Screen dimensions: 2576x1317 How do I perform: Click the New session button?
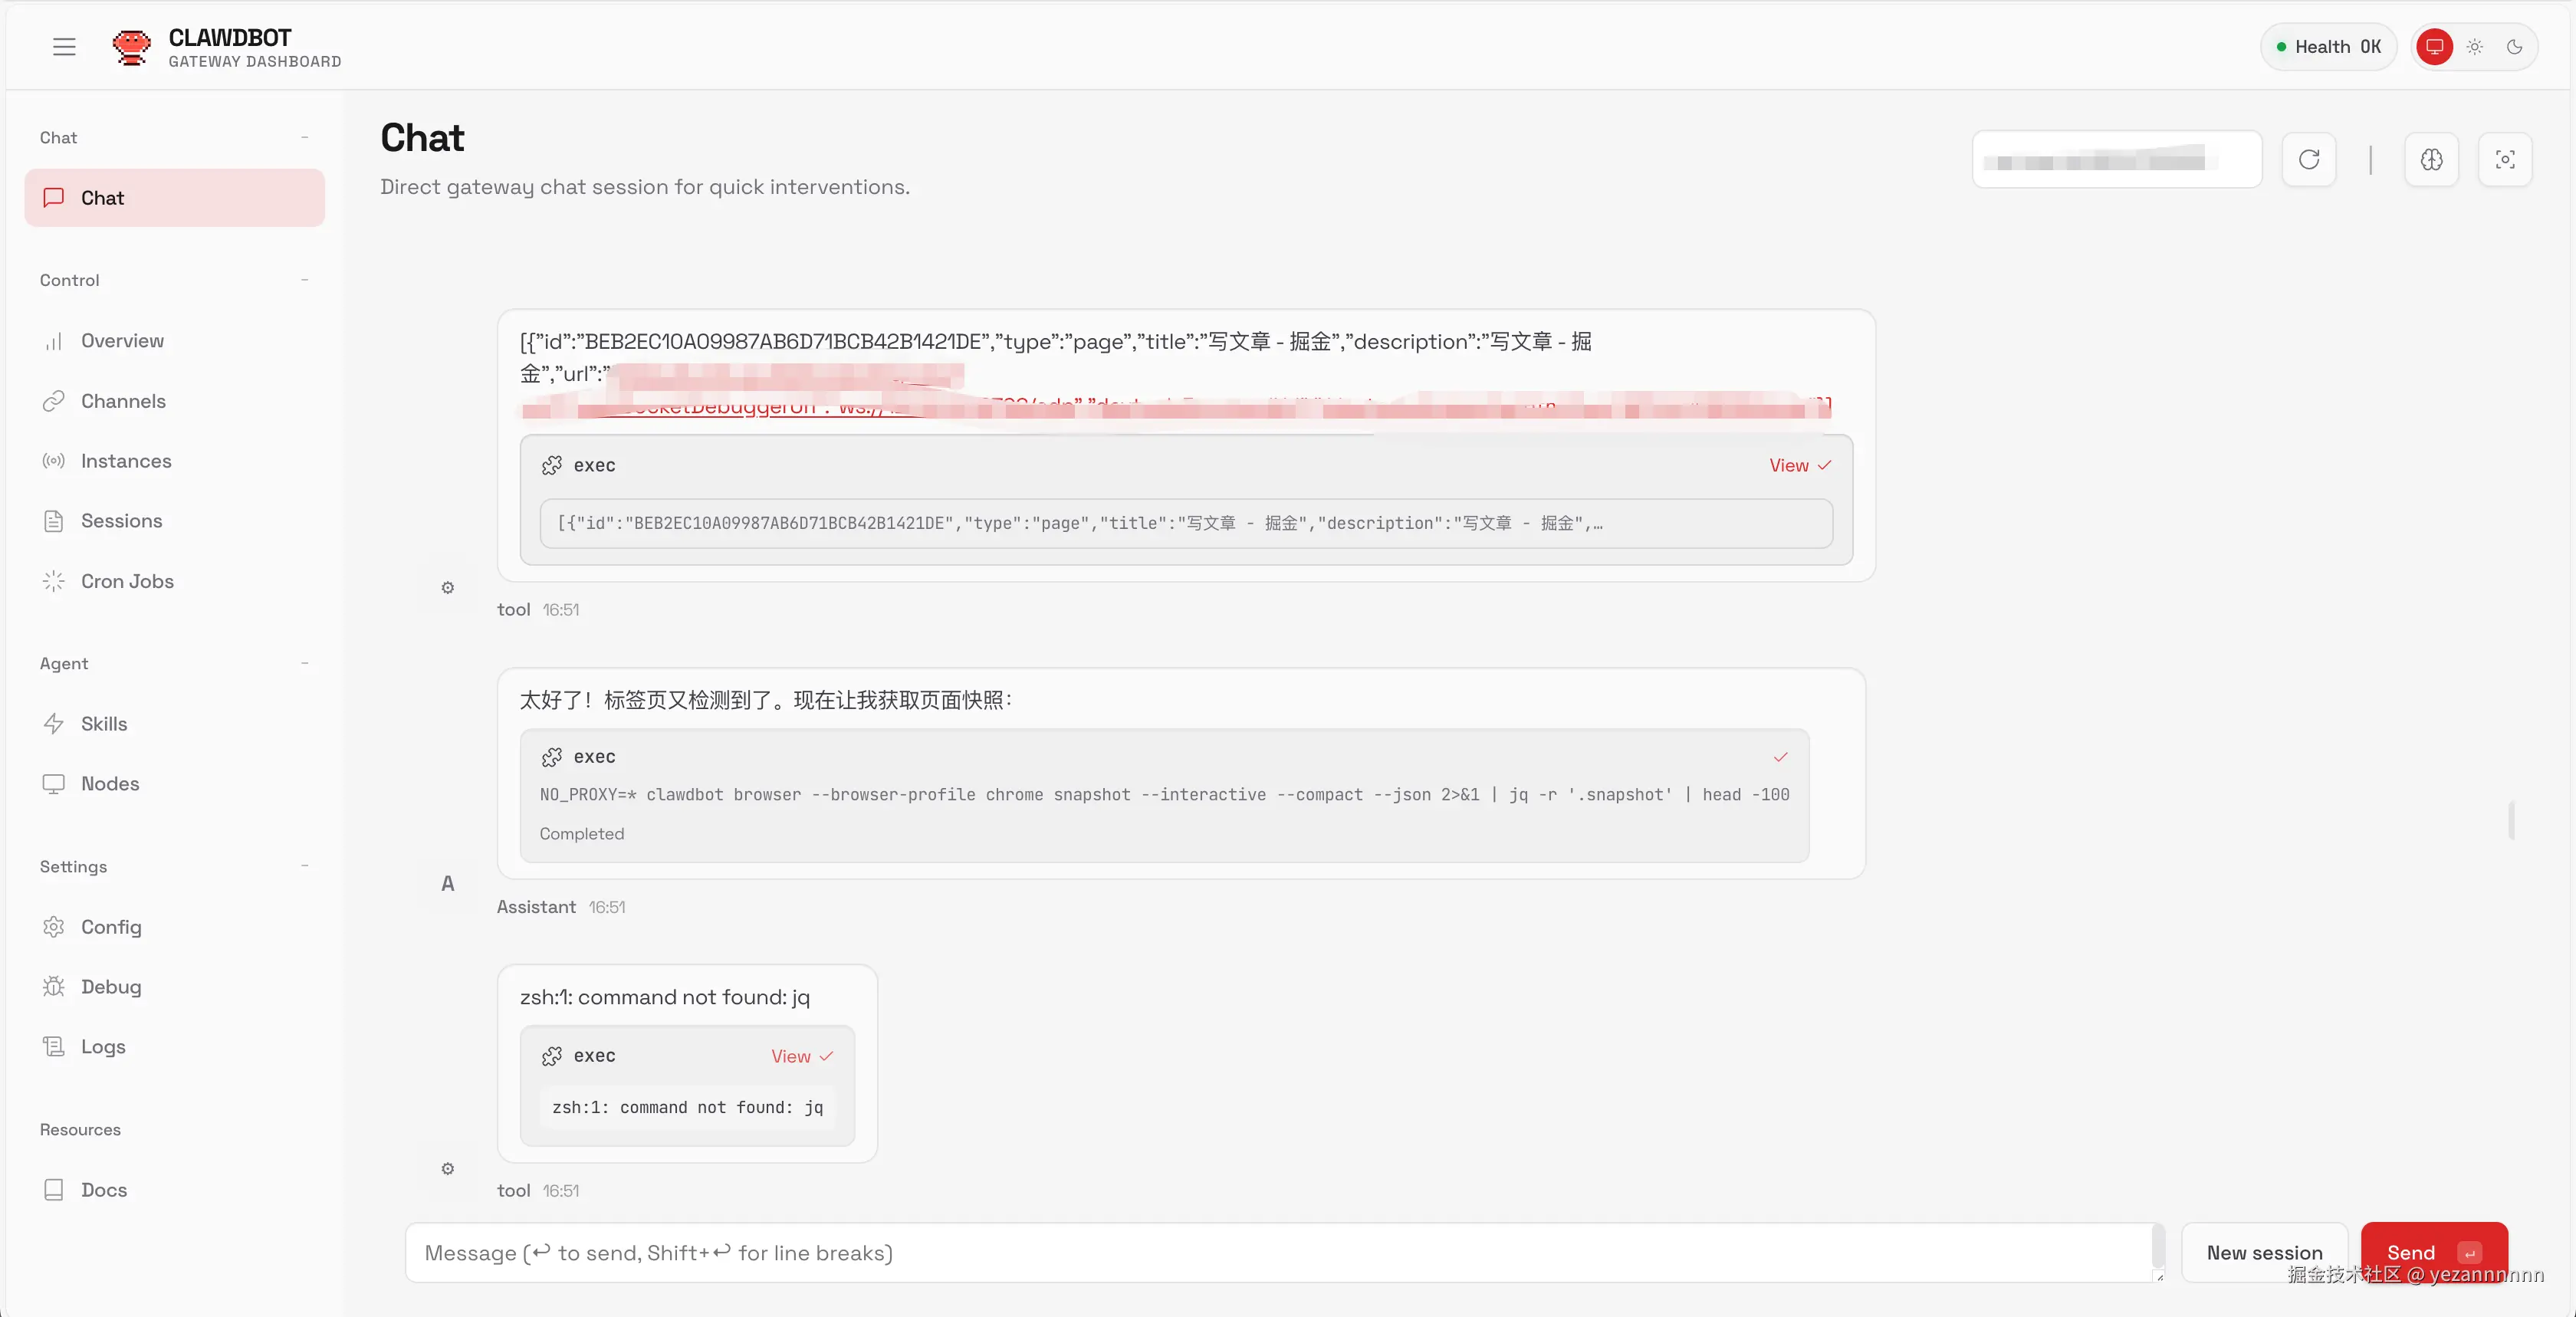pyautogui.click(x=2264, y=1253)
